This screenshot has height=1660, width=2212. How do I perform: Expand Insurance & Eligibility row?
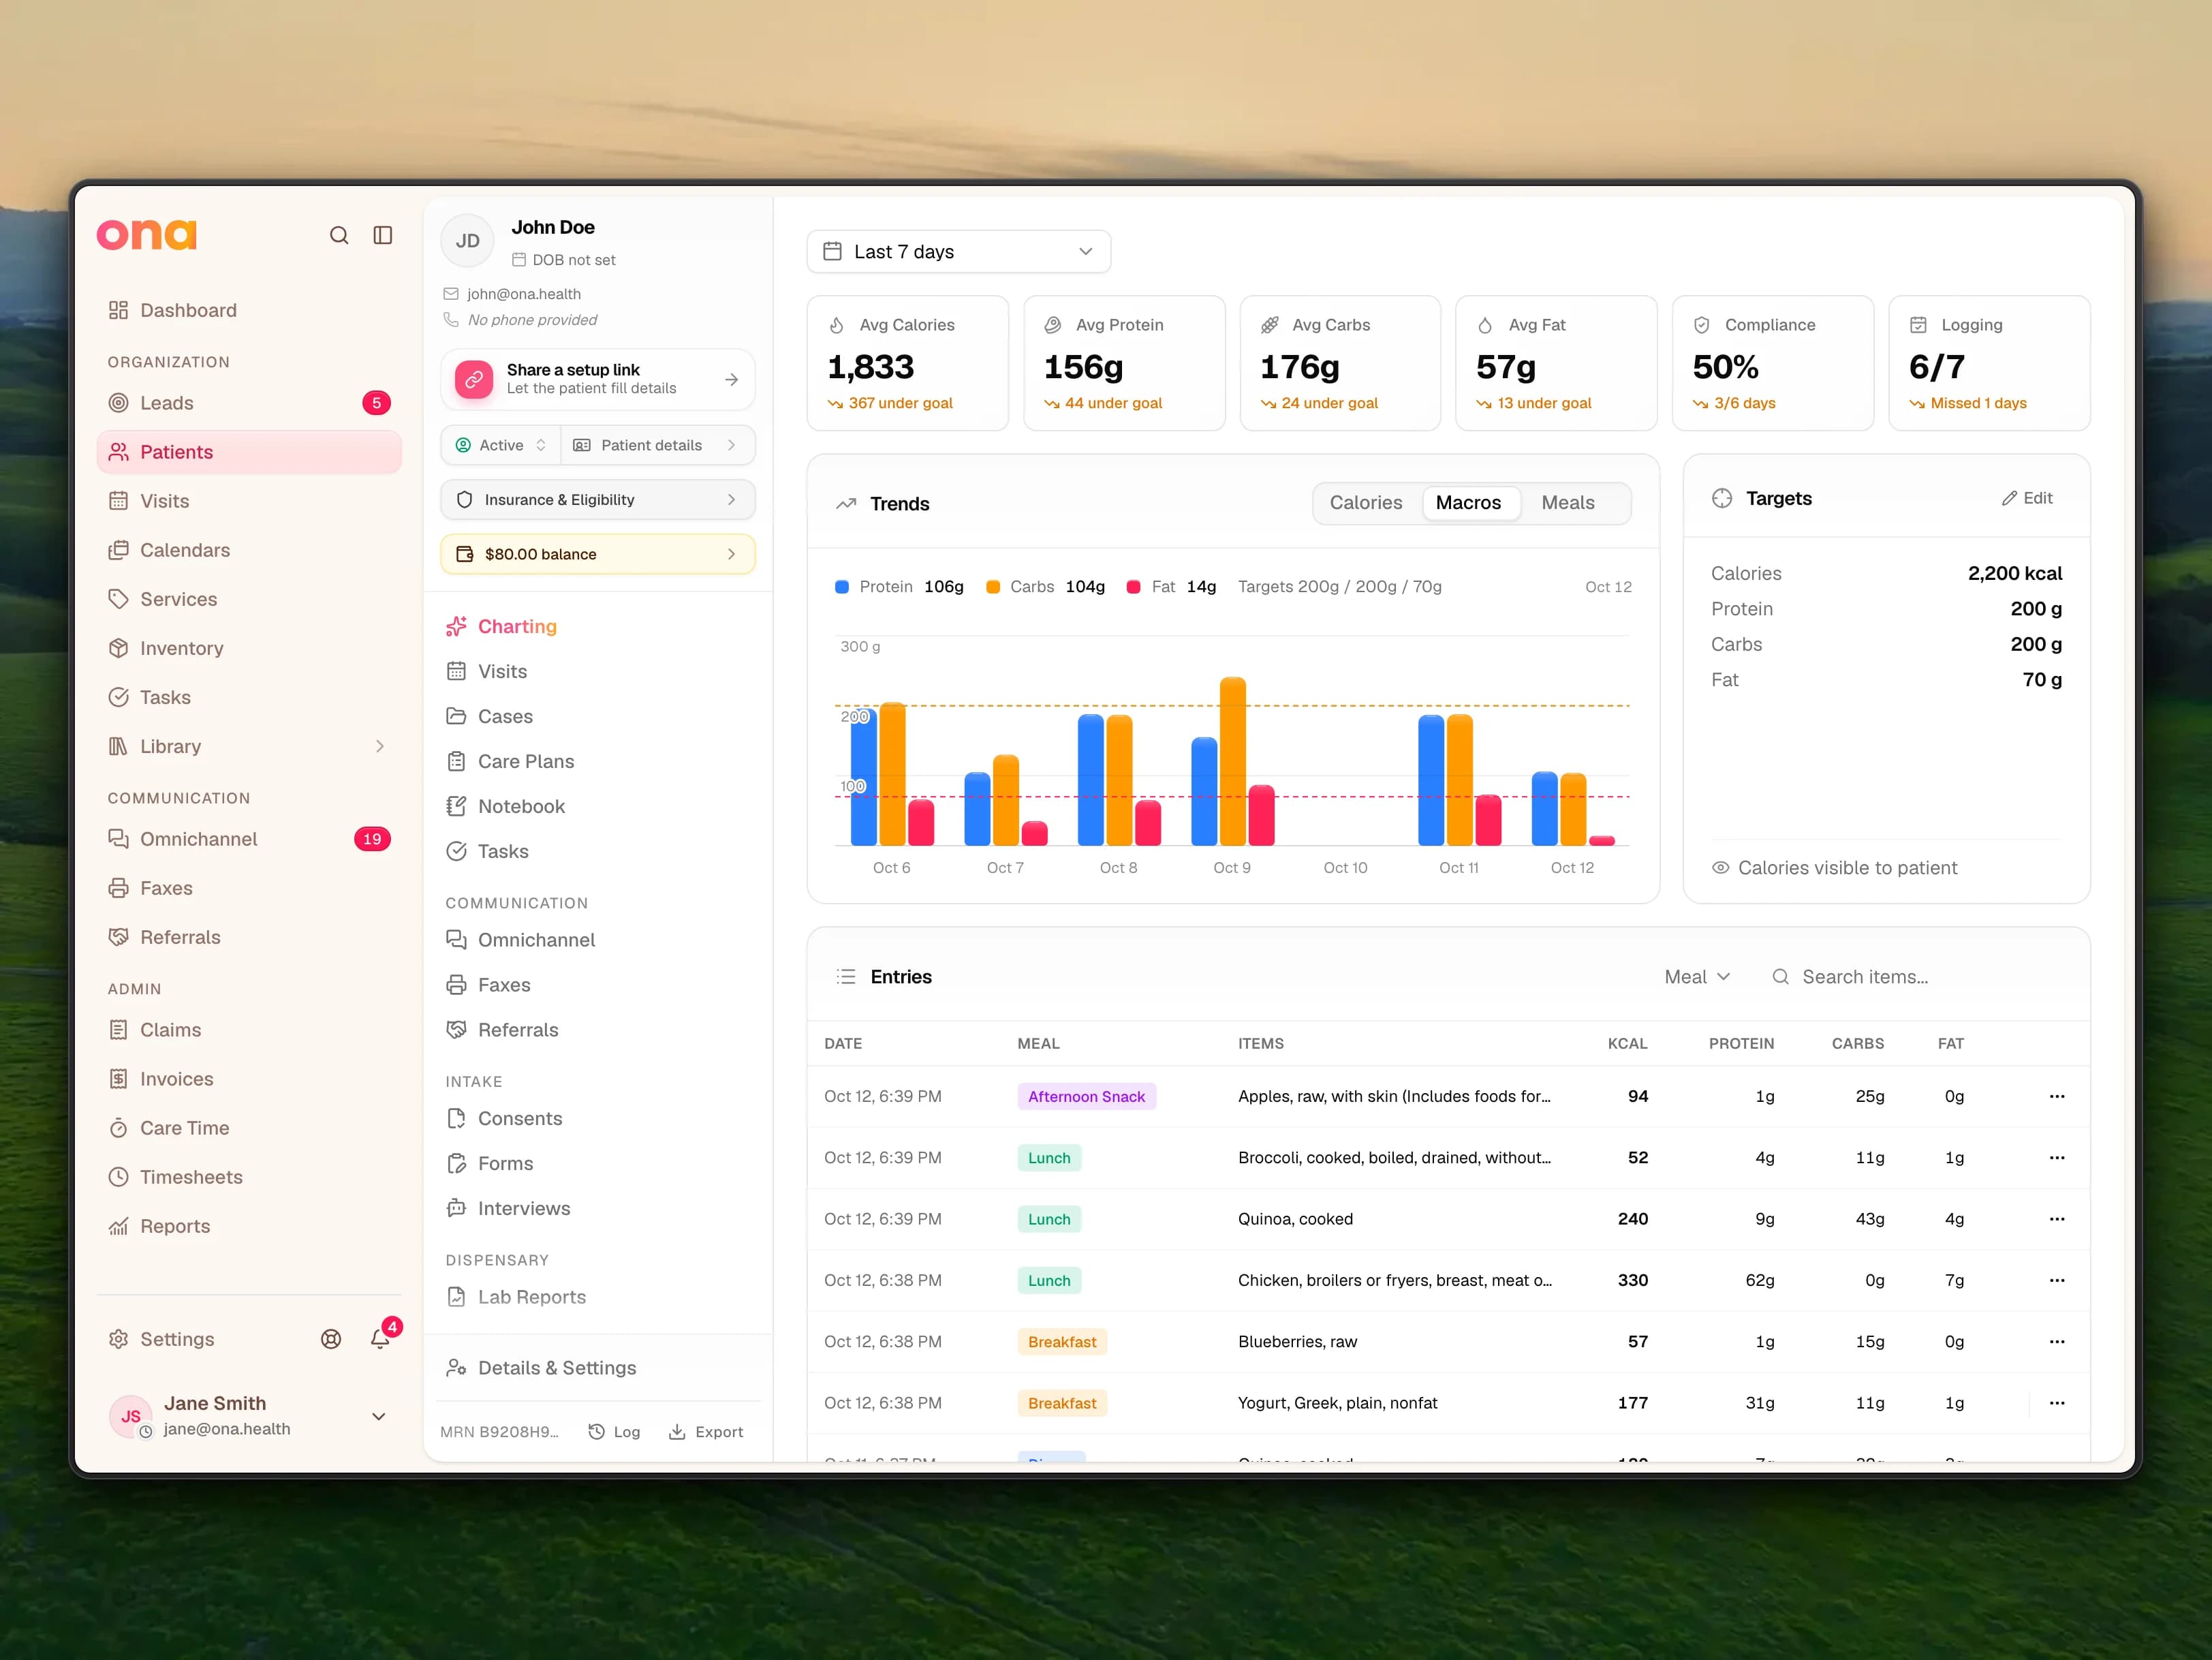point(598,500)
